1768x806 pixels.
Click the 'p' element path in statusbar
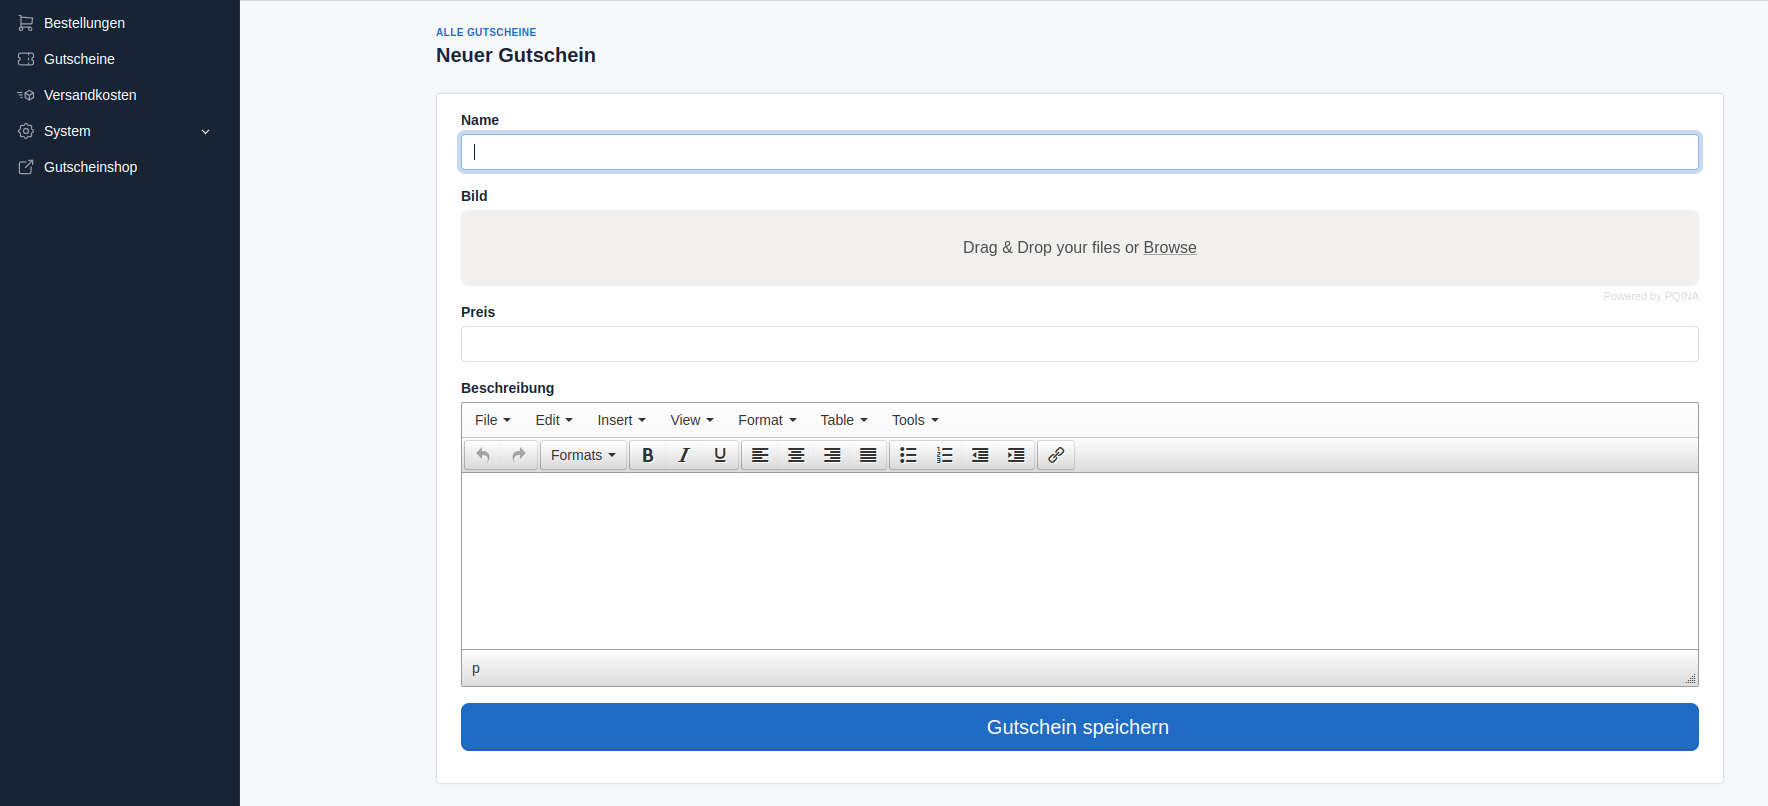tap(476, 668)
